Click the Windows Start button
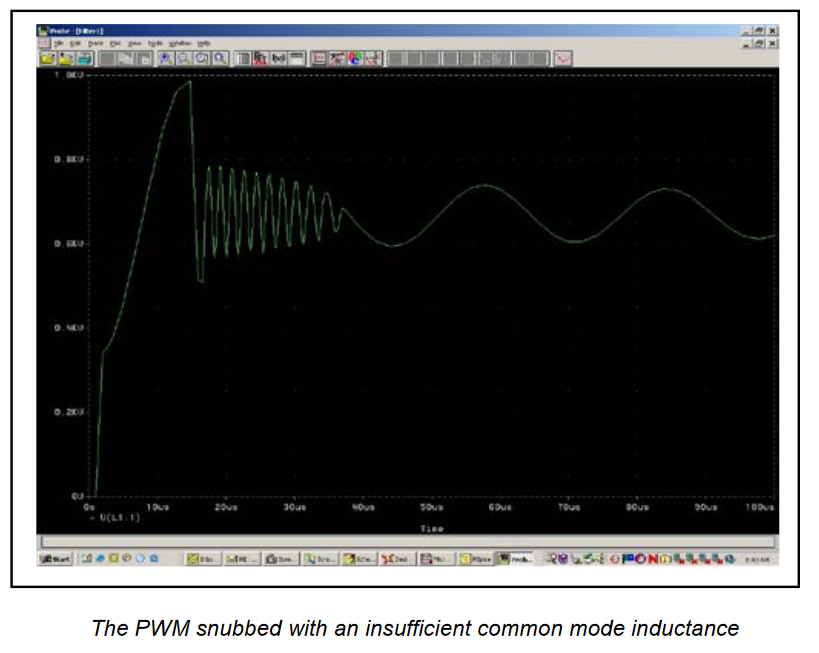This screenshot has width=819, height=653. tap(55, 559)
